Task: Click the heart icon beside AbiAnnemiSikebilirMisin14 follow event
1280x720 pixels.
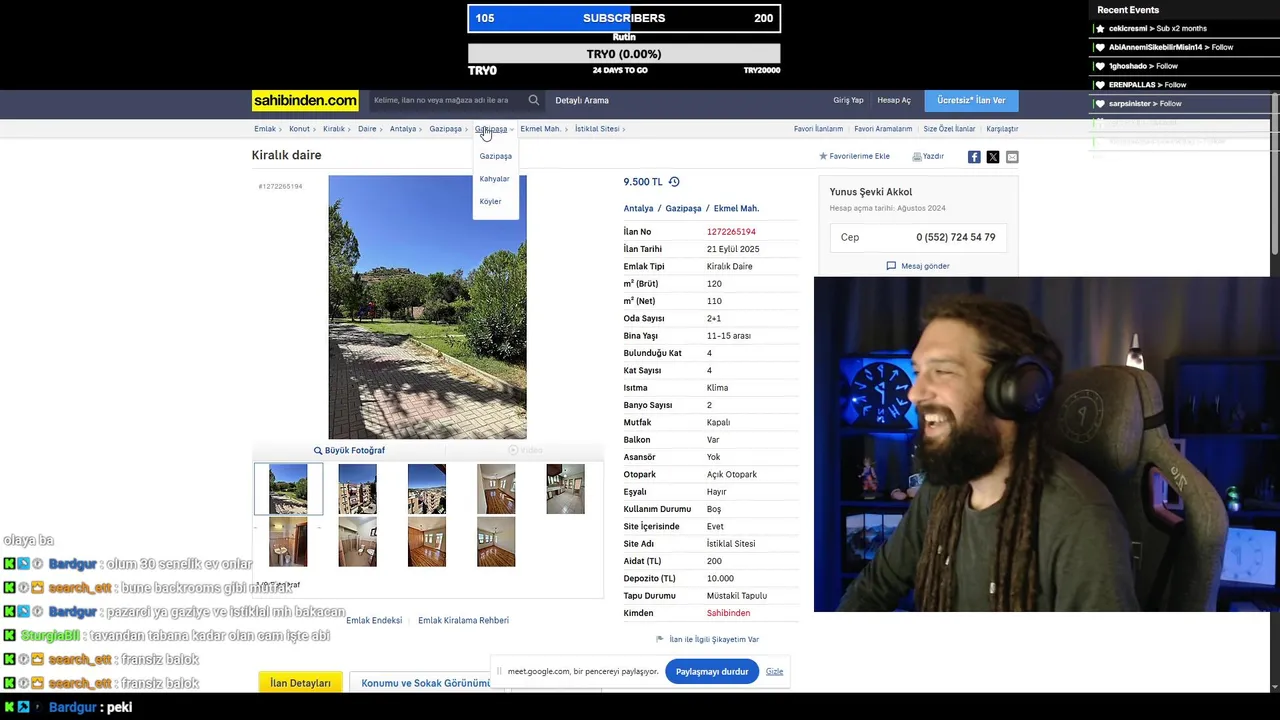Action: [x=1100, y=47]
